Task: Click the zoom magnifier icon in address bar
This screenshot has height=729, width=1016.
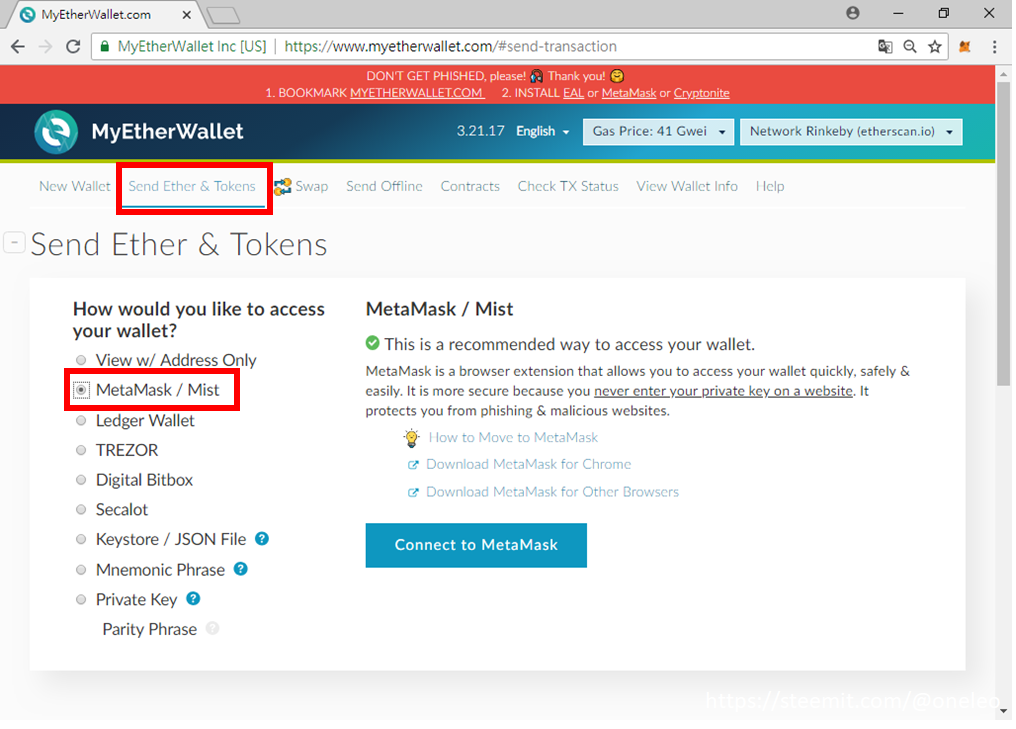Action: [x=910, y=47]
